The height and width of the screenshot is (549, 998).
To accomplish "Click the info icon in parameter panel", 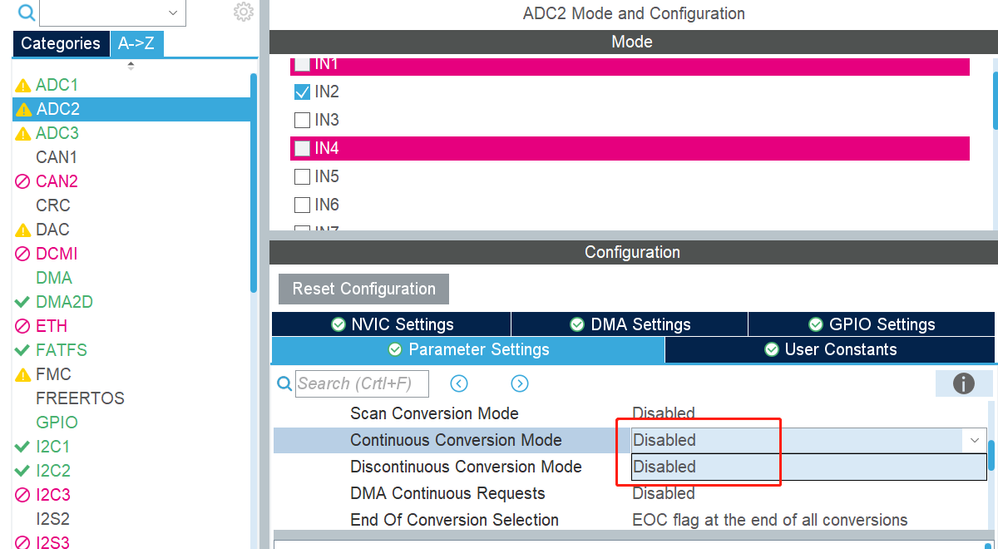I will pyautogui.click(x=963, y=384).
